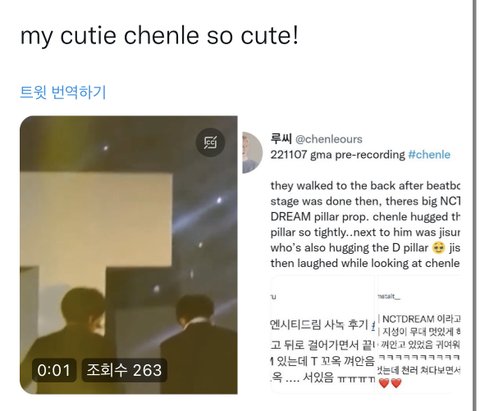Click the tweet text 'my cutie chenle'
This screenshot has height=411, width=480.
click(x=112, y=35)
